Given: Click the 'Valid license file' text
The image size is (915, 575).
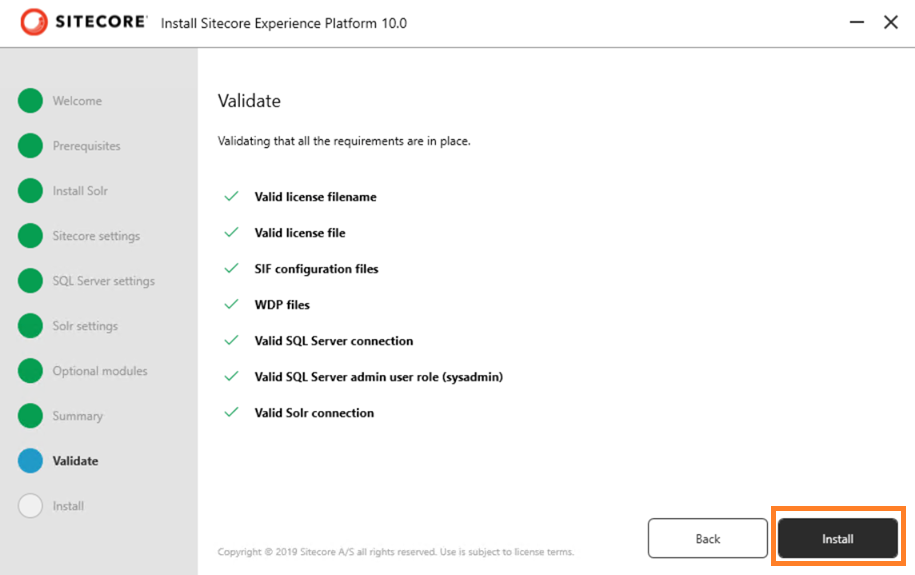Looking at the screenshot, I should click(300, 233).
